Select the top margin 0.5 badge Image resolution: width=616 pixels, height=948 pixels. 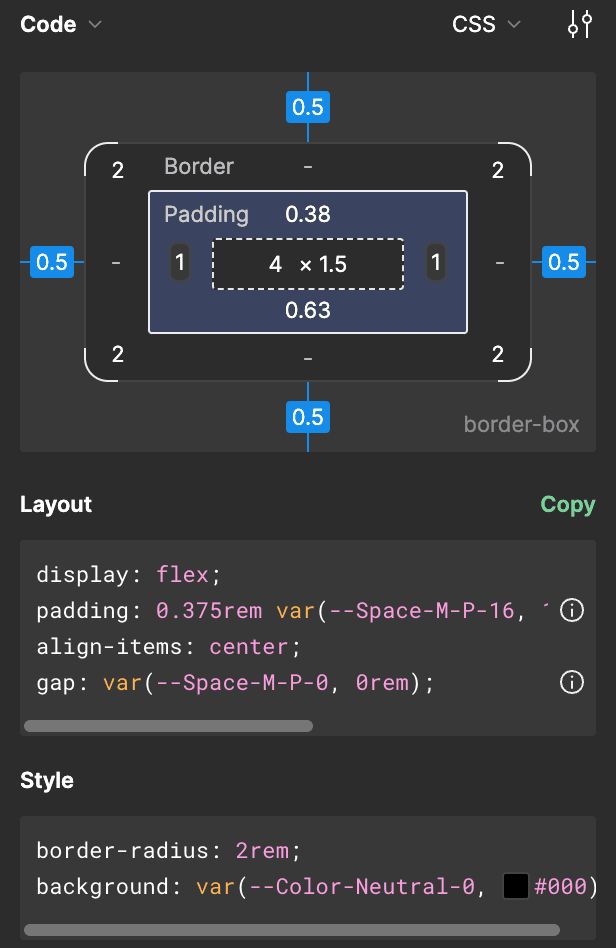[x=308, y=107]
